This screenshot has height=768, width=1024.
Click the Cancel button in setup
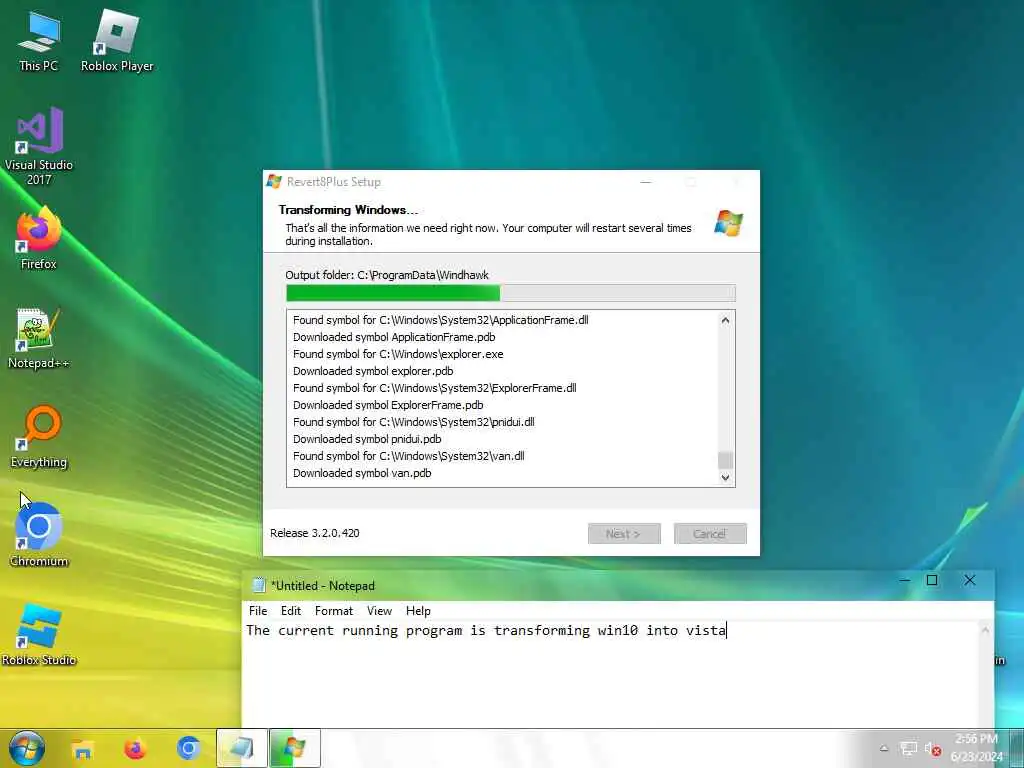click(710, 534)
